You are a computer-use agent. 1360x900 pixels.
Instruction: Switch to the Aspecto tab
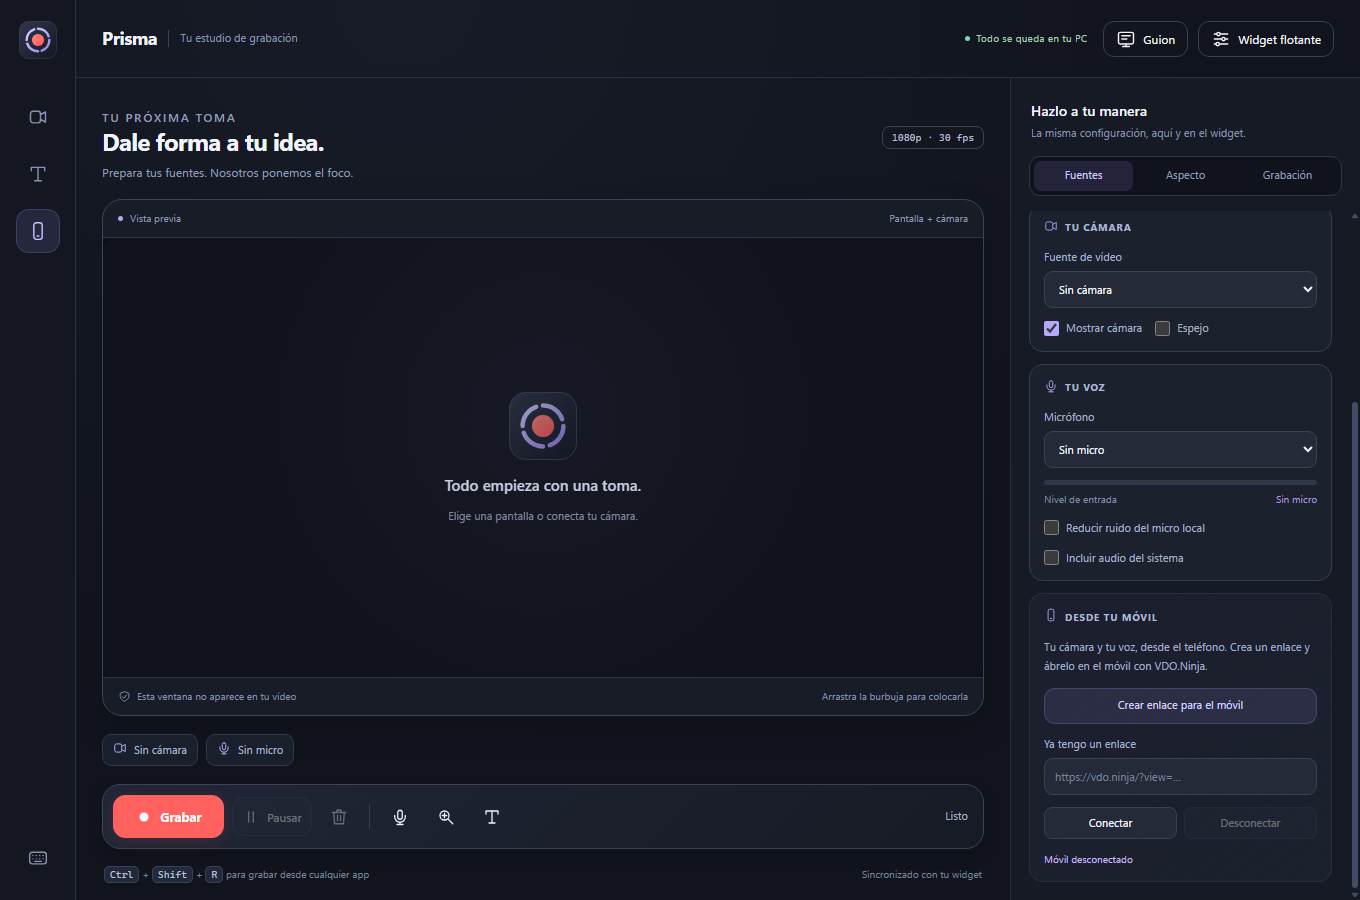pos(1185,175)
